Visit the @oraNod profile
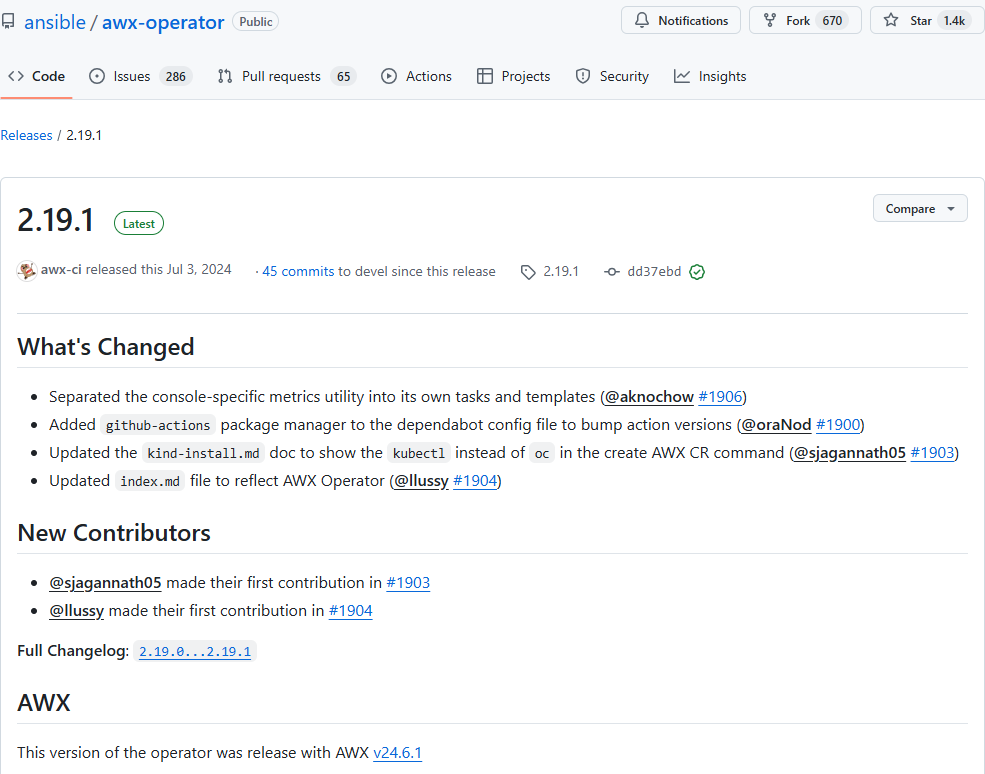Viewport: 985px width, 774px height. 776,425
